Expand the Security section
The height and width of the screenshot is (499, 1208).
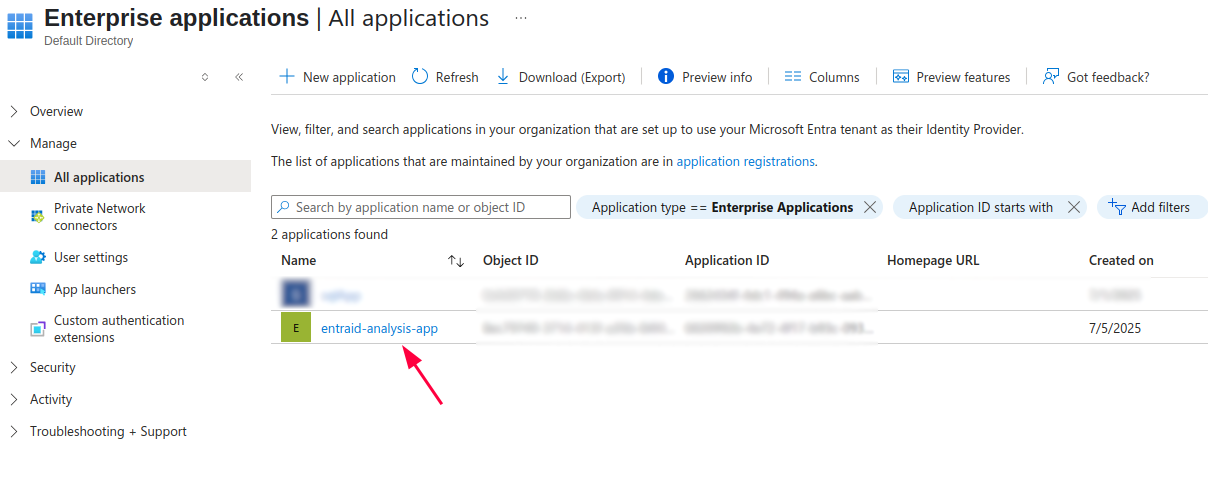point(14,367)
